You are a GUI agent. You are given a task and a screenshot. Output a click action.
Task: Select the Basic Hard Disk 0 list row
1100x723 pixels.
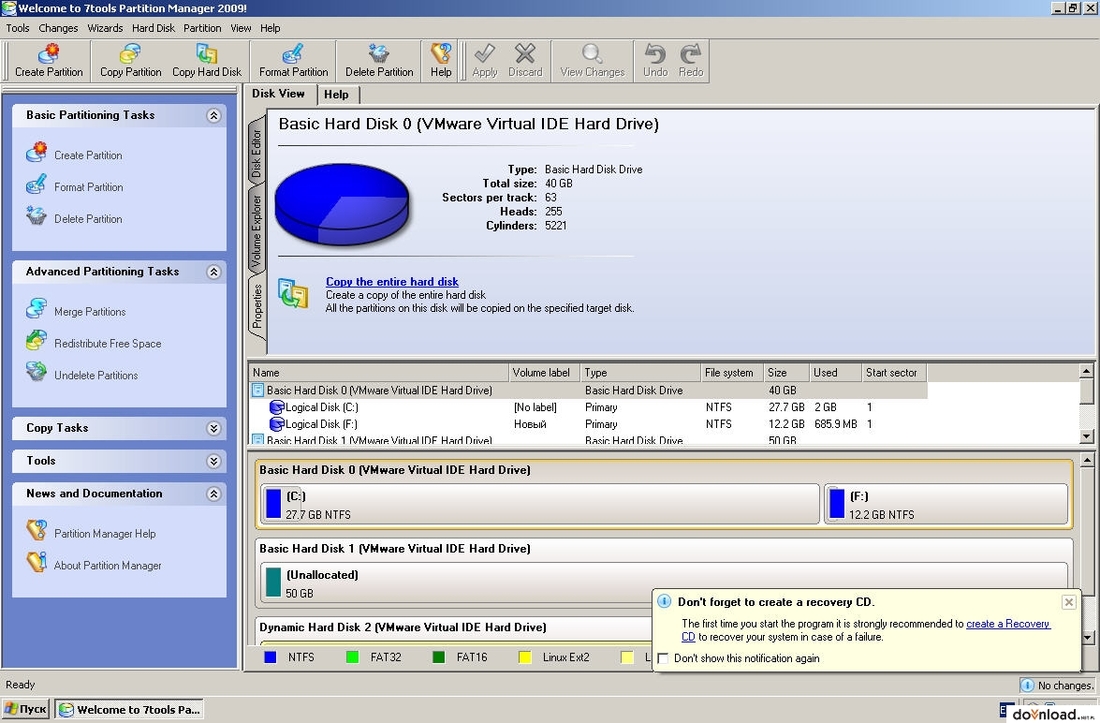[x=588, y=391]
